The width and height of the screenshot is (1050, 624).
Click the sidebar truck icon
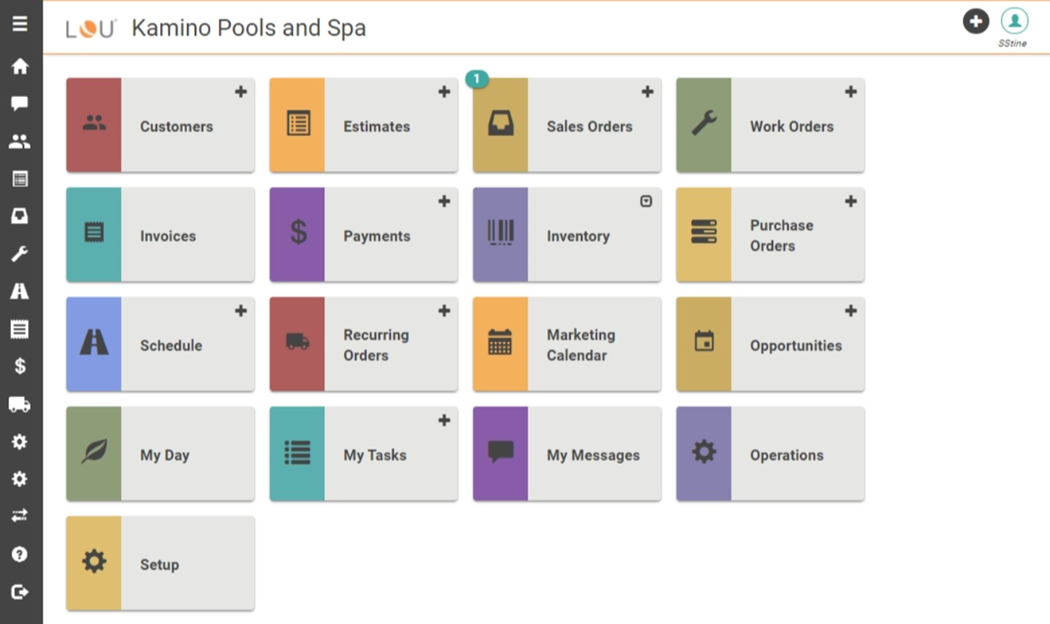pos(20,404)
